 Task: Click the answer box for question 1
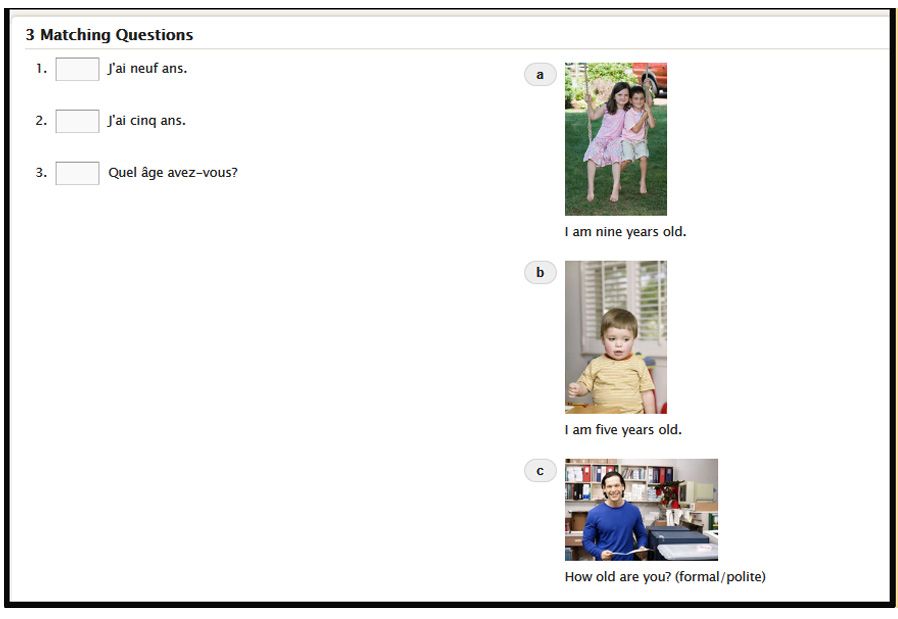click(x=77, y=69)
